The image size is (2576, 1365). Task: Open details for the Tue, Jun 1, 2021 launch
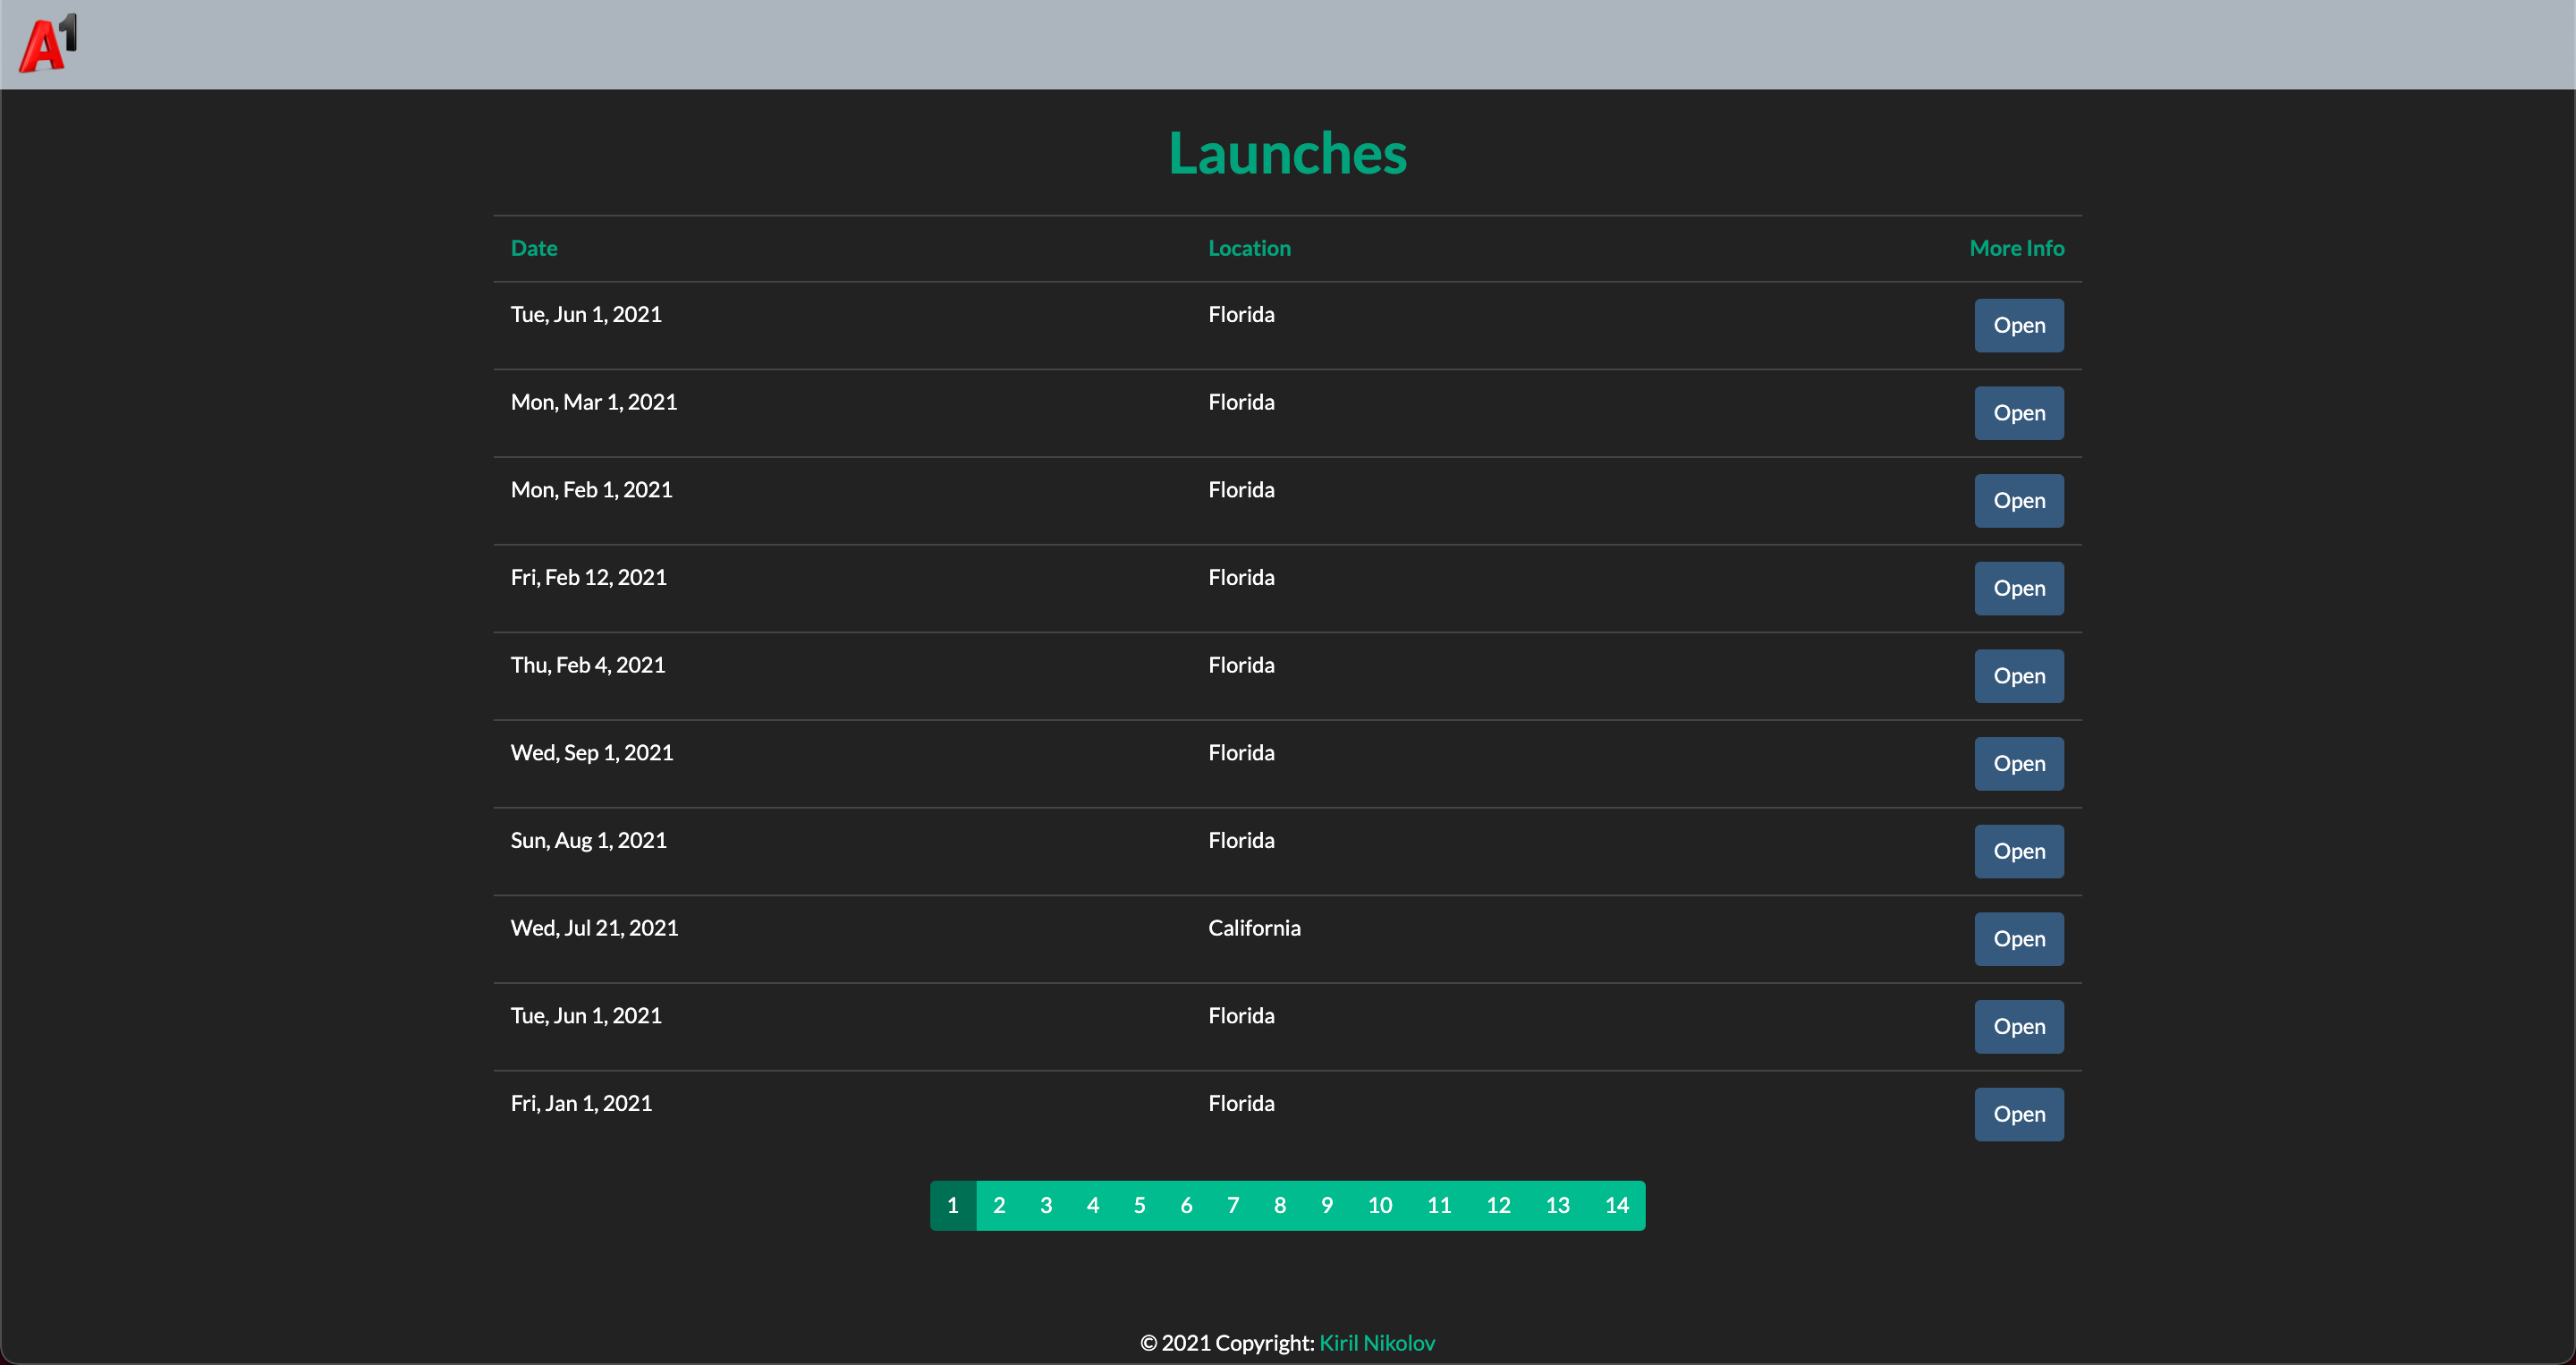click(2018, 325)
